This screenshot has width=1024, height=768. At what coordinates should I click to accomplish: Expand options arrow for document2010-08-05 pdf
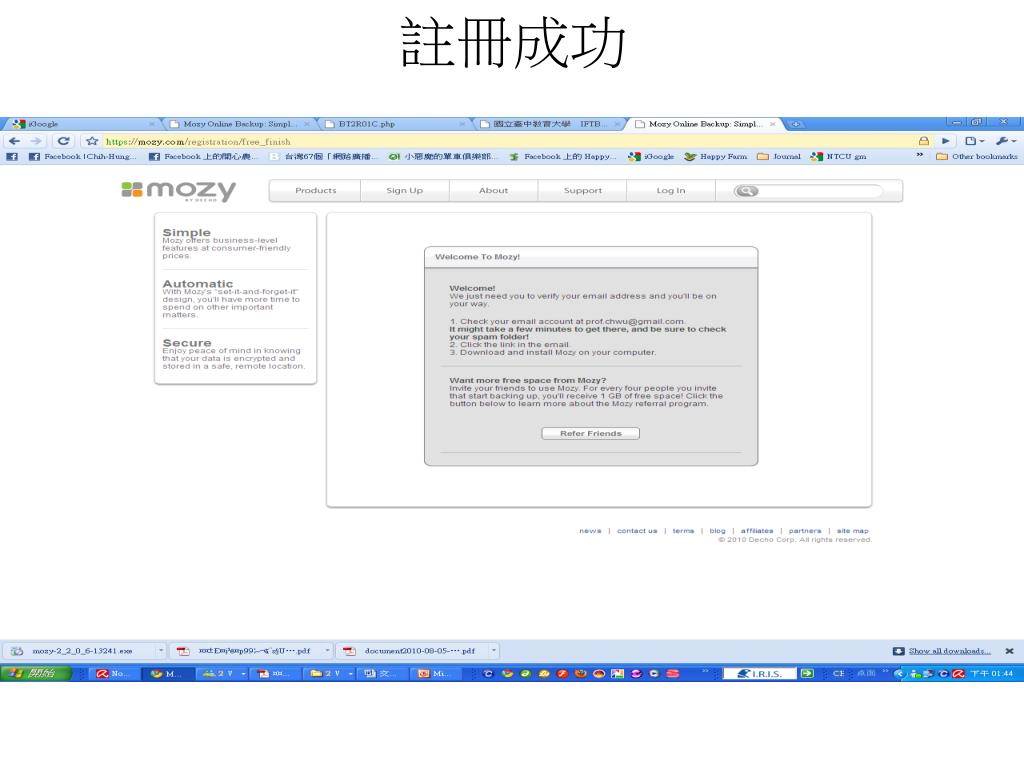click(494, 651)
